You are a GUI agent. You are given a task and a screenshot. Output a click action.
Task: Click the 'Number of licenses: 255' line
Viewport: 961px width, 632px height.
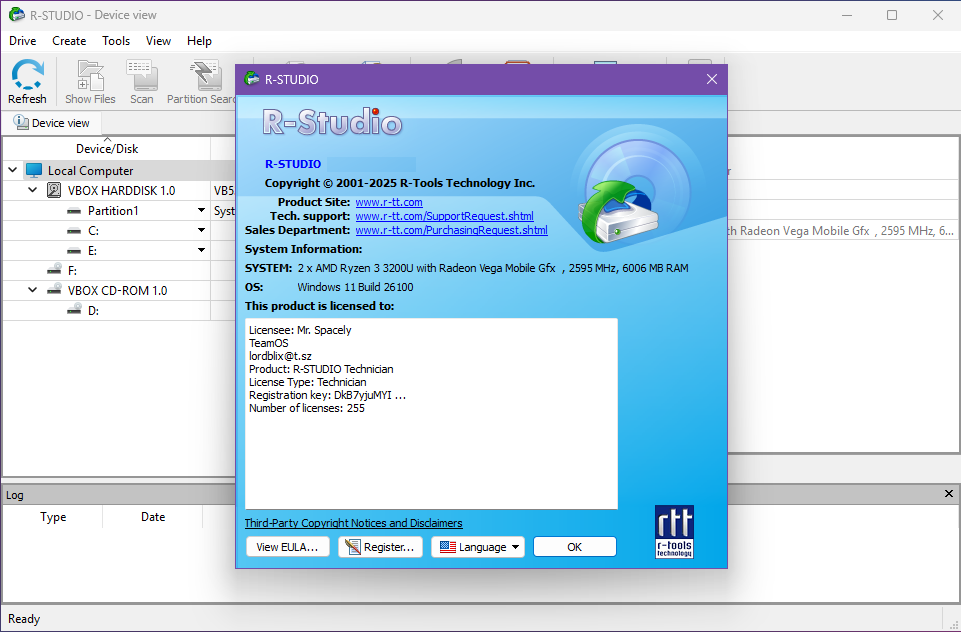click(x=306, y=408)
